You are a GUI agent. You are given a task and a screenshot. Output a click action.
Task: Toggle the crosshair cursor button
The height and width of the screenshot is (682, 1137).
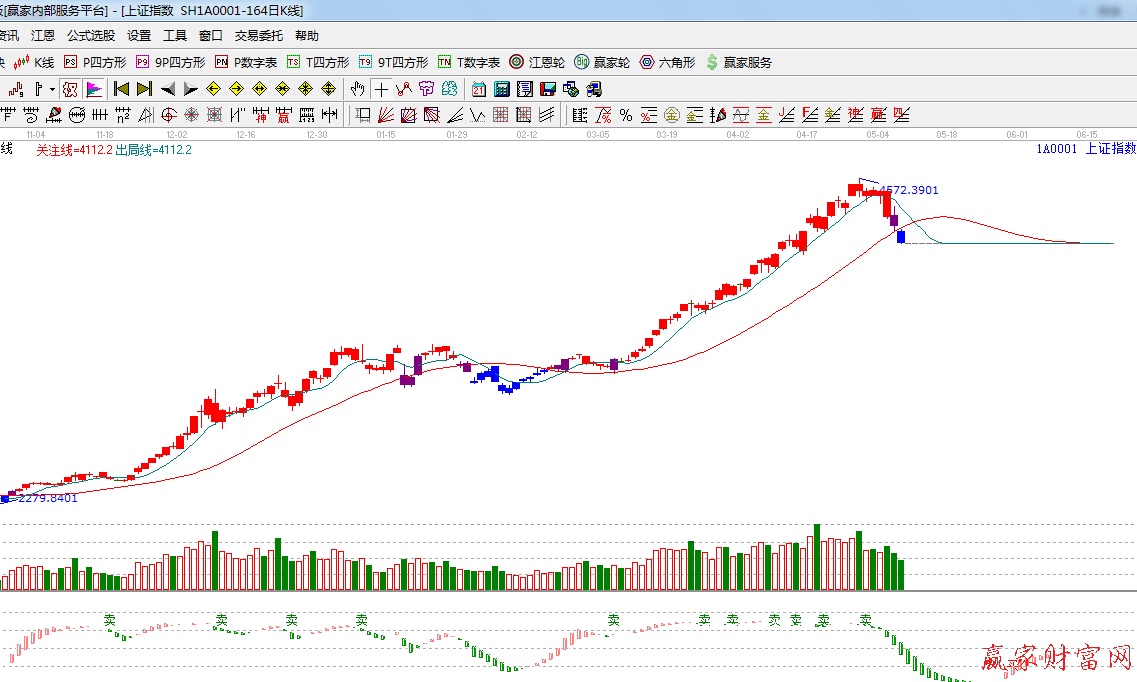[381, 89]
